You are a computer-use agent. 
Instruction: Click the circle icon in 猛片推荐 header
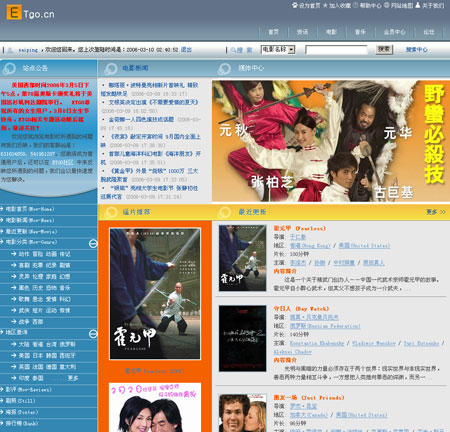click(x=110, y=212)
